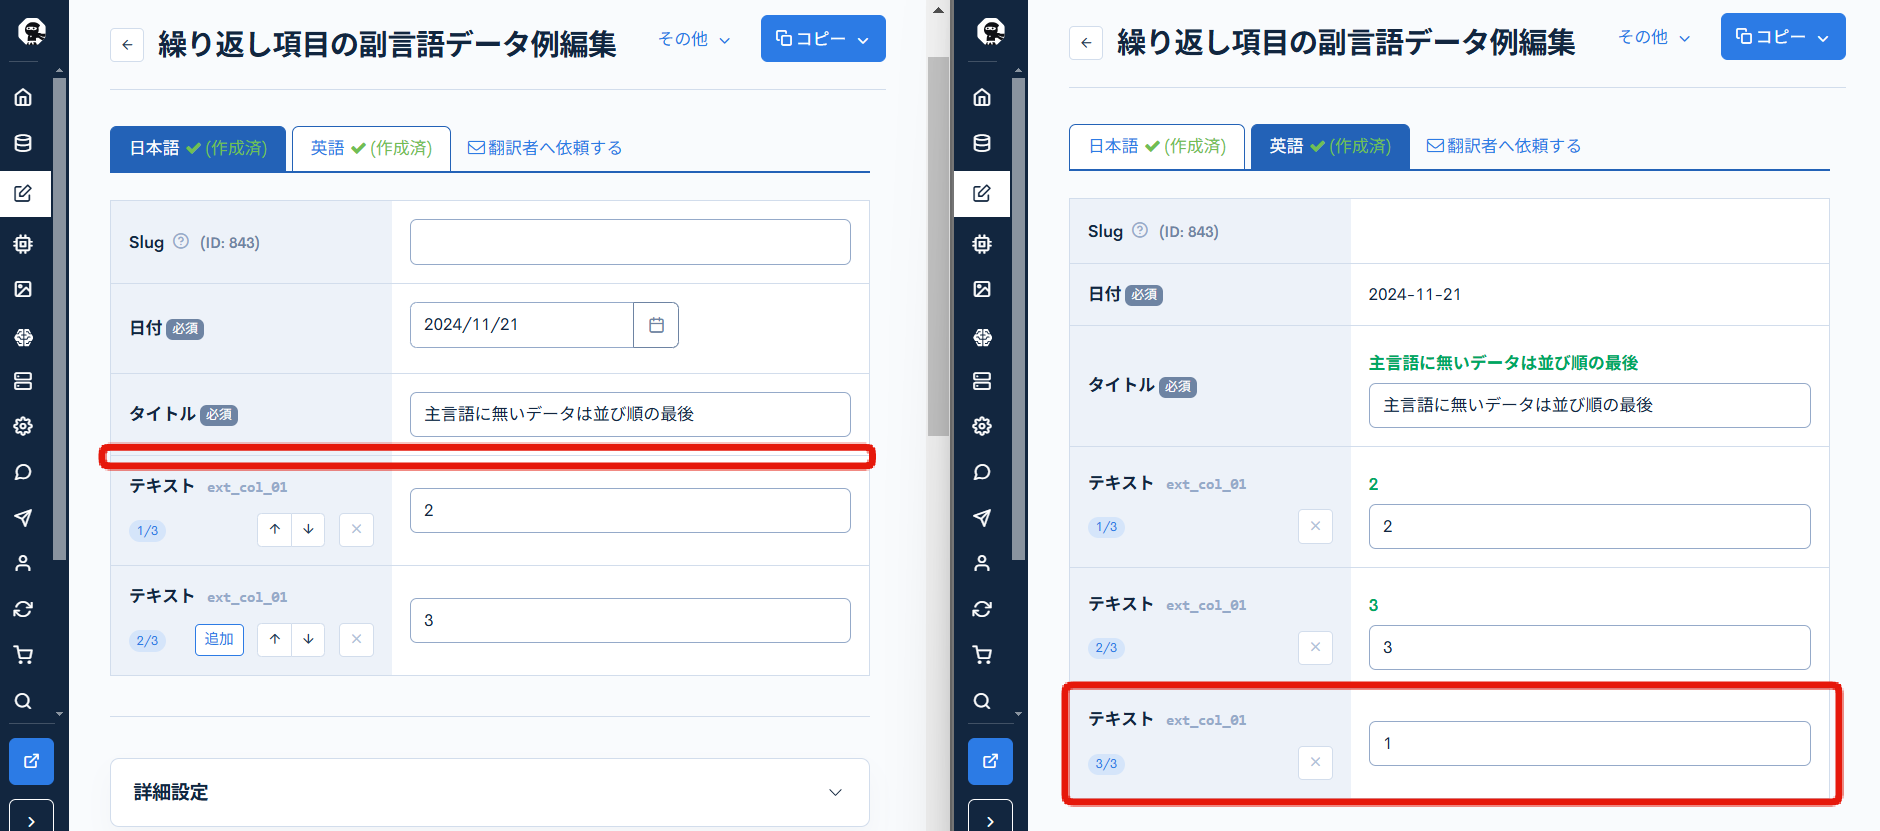
Task: Switch to the 英語 tab in the right window
Action: (x=1330, y=146)
